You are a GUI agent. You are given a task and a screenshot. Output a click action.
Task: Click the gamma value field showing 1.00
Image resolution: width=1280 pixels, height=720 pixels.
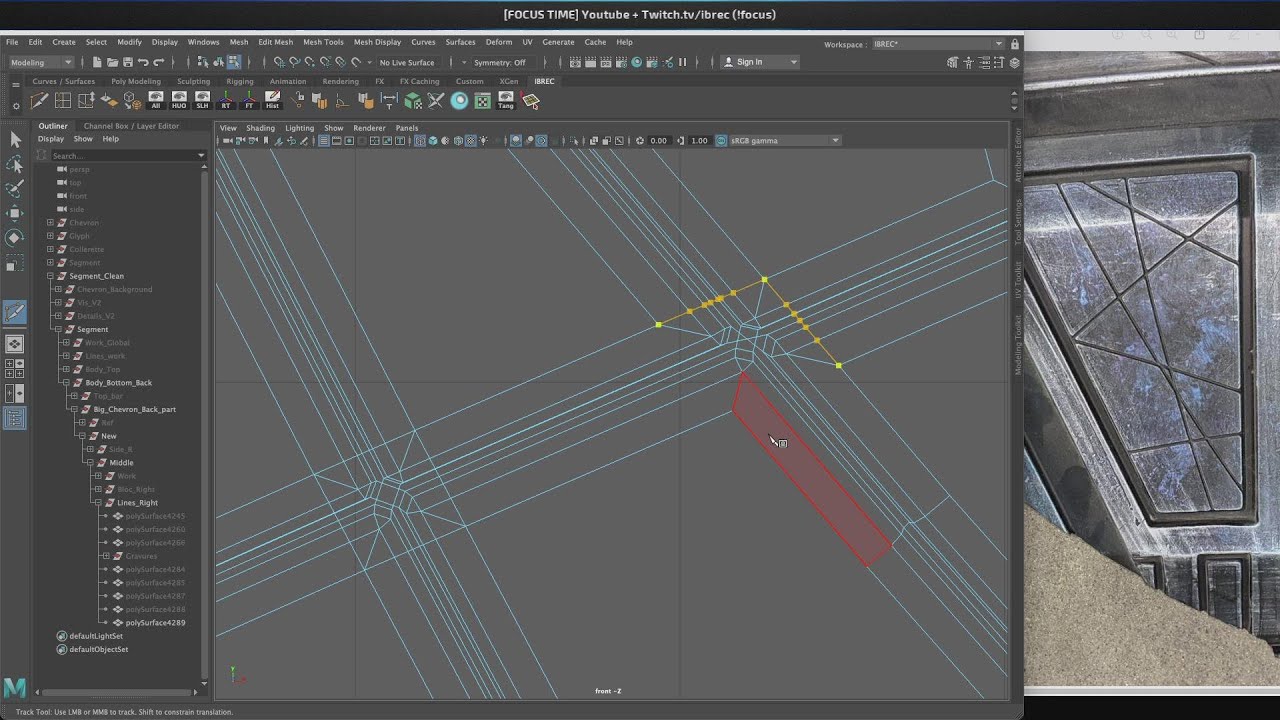[699, 141]
